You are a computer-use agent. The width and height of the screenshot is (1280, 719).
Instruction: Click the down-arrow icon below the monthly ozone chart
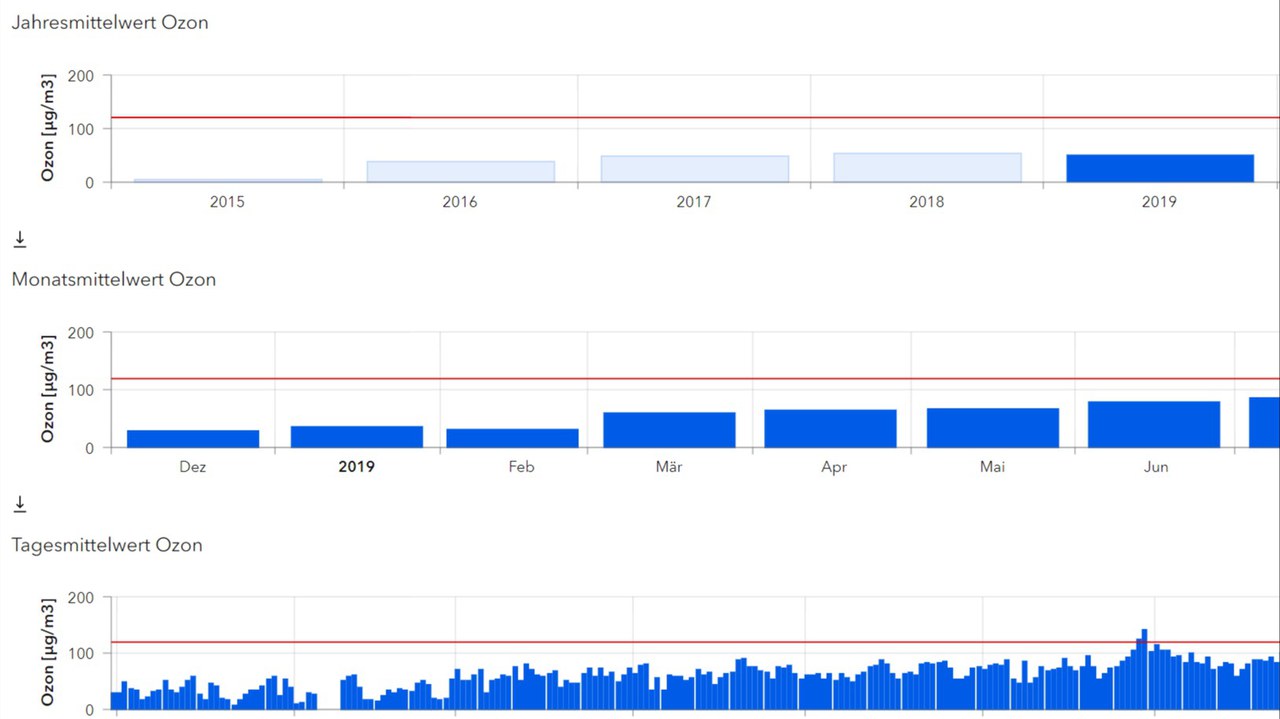[20, 504]
